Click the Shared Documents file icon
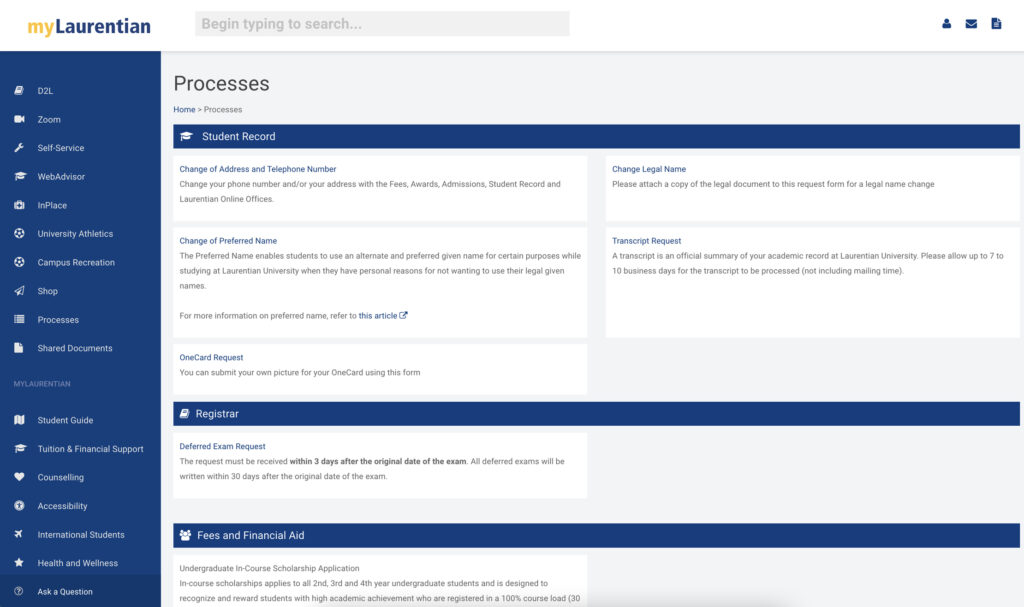 coord(18,348)
